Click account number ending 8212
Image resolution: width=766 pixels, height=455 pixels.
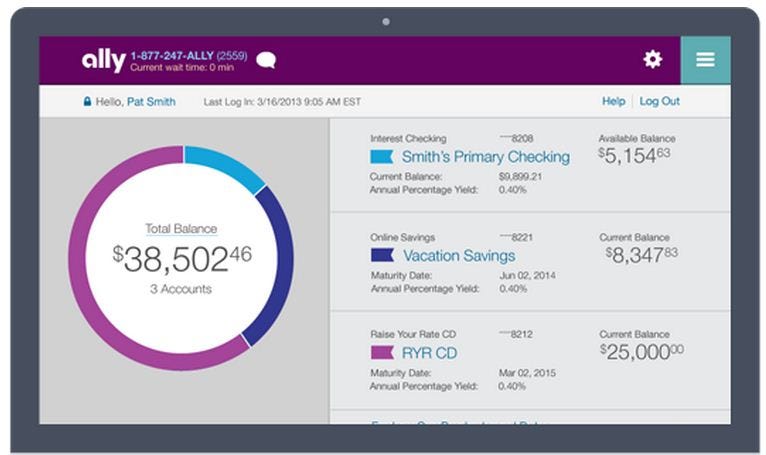coord(516,334)
